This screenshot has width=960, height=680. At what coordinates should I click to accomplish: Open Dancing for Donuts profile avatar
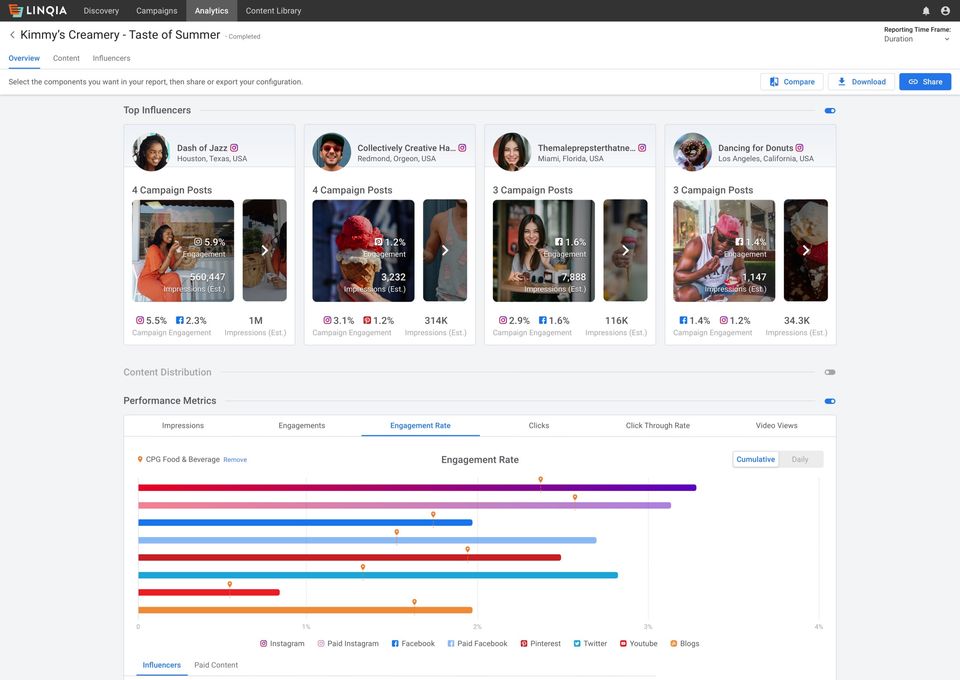[x=692, y=152]
